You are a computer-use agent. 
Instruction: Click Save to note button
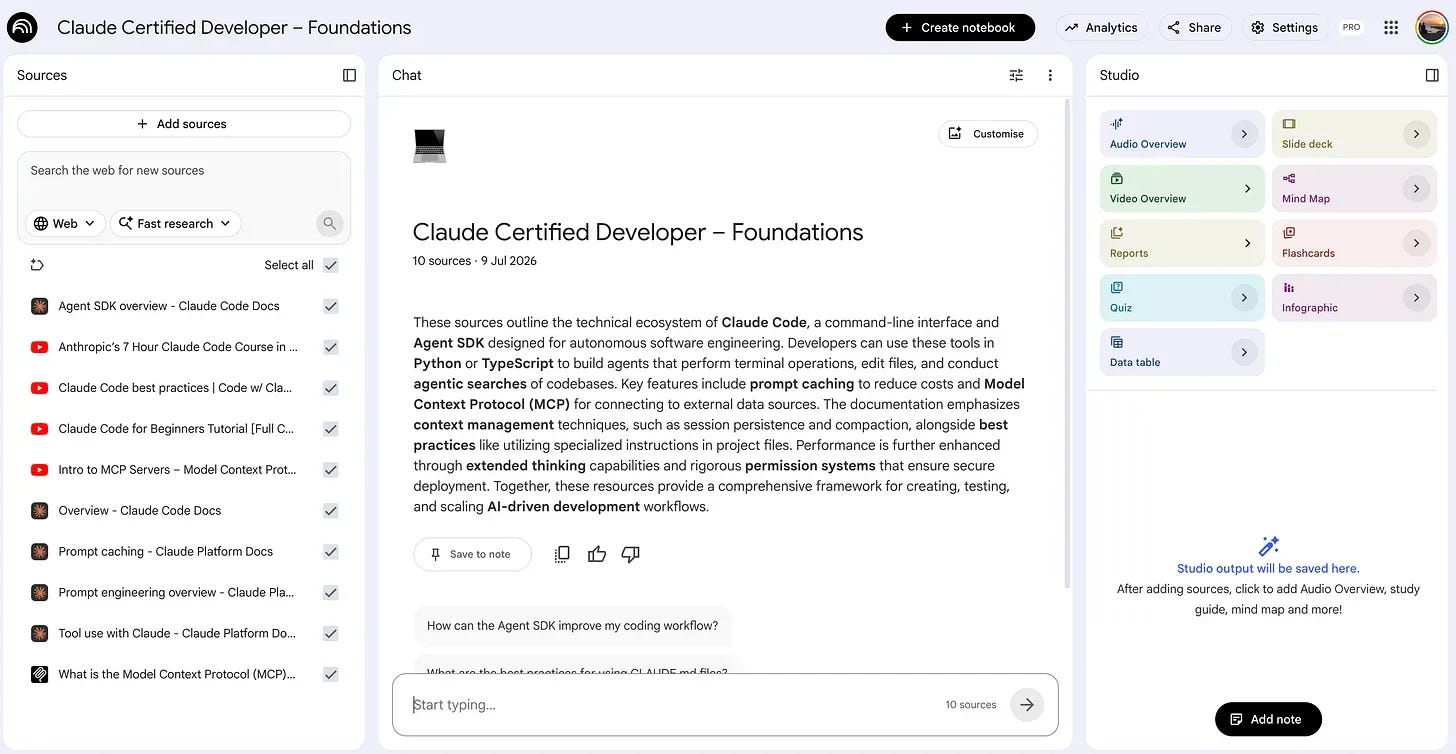coord(472,554)
